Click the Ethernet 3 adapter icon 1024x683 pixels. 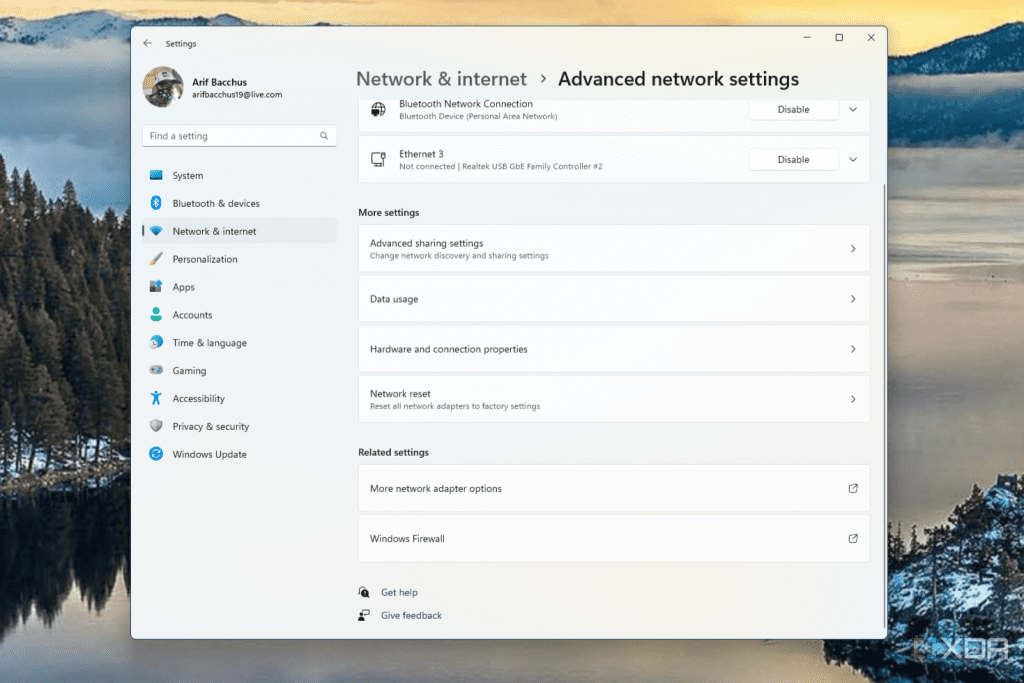378,159
